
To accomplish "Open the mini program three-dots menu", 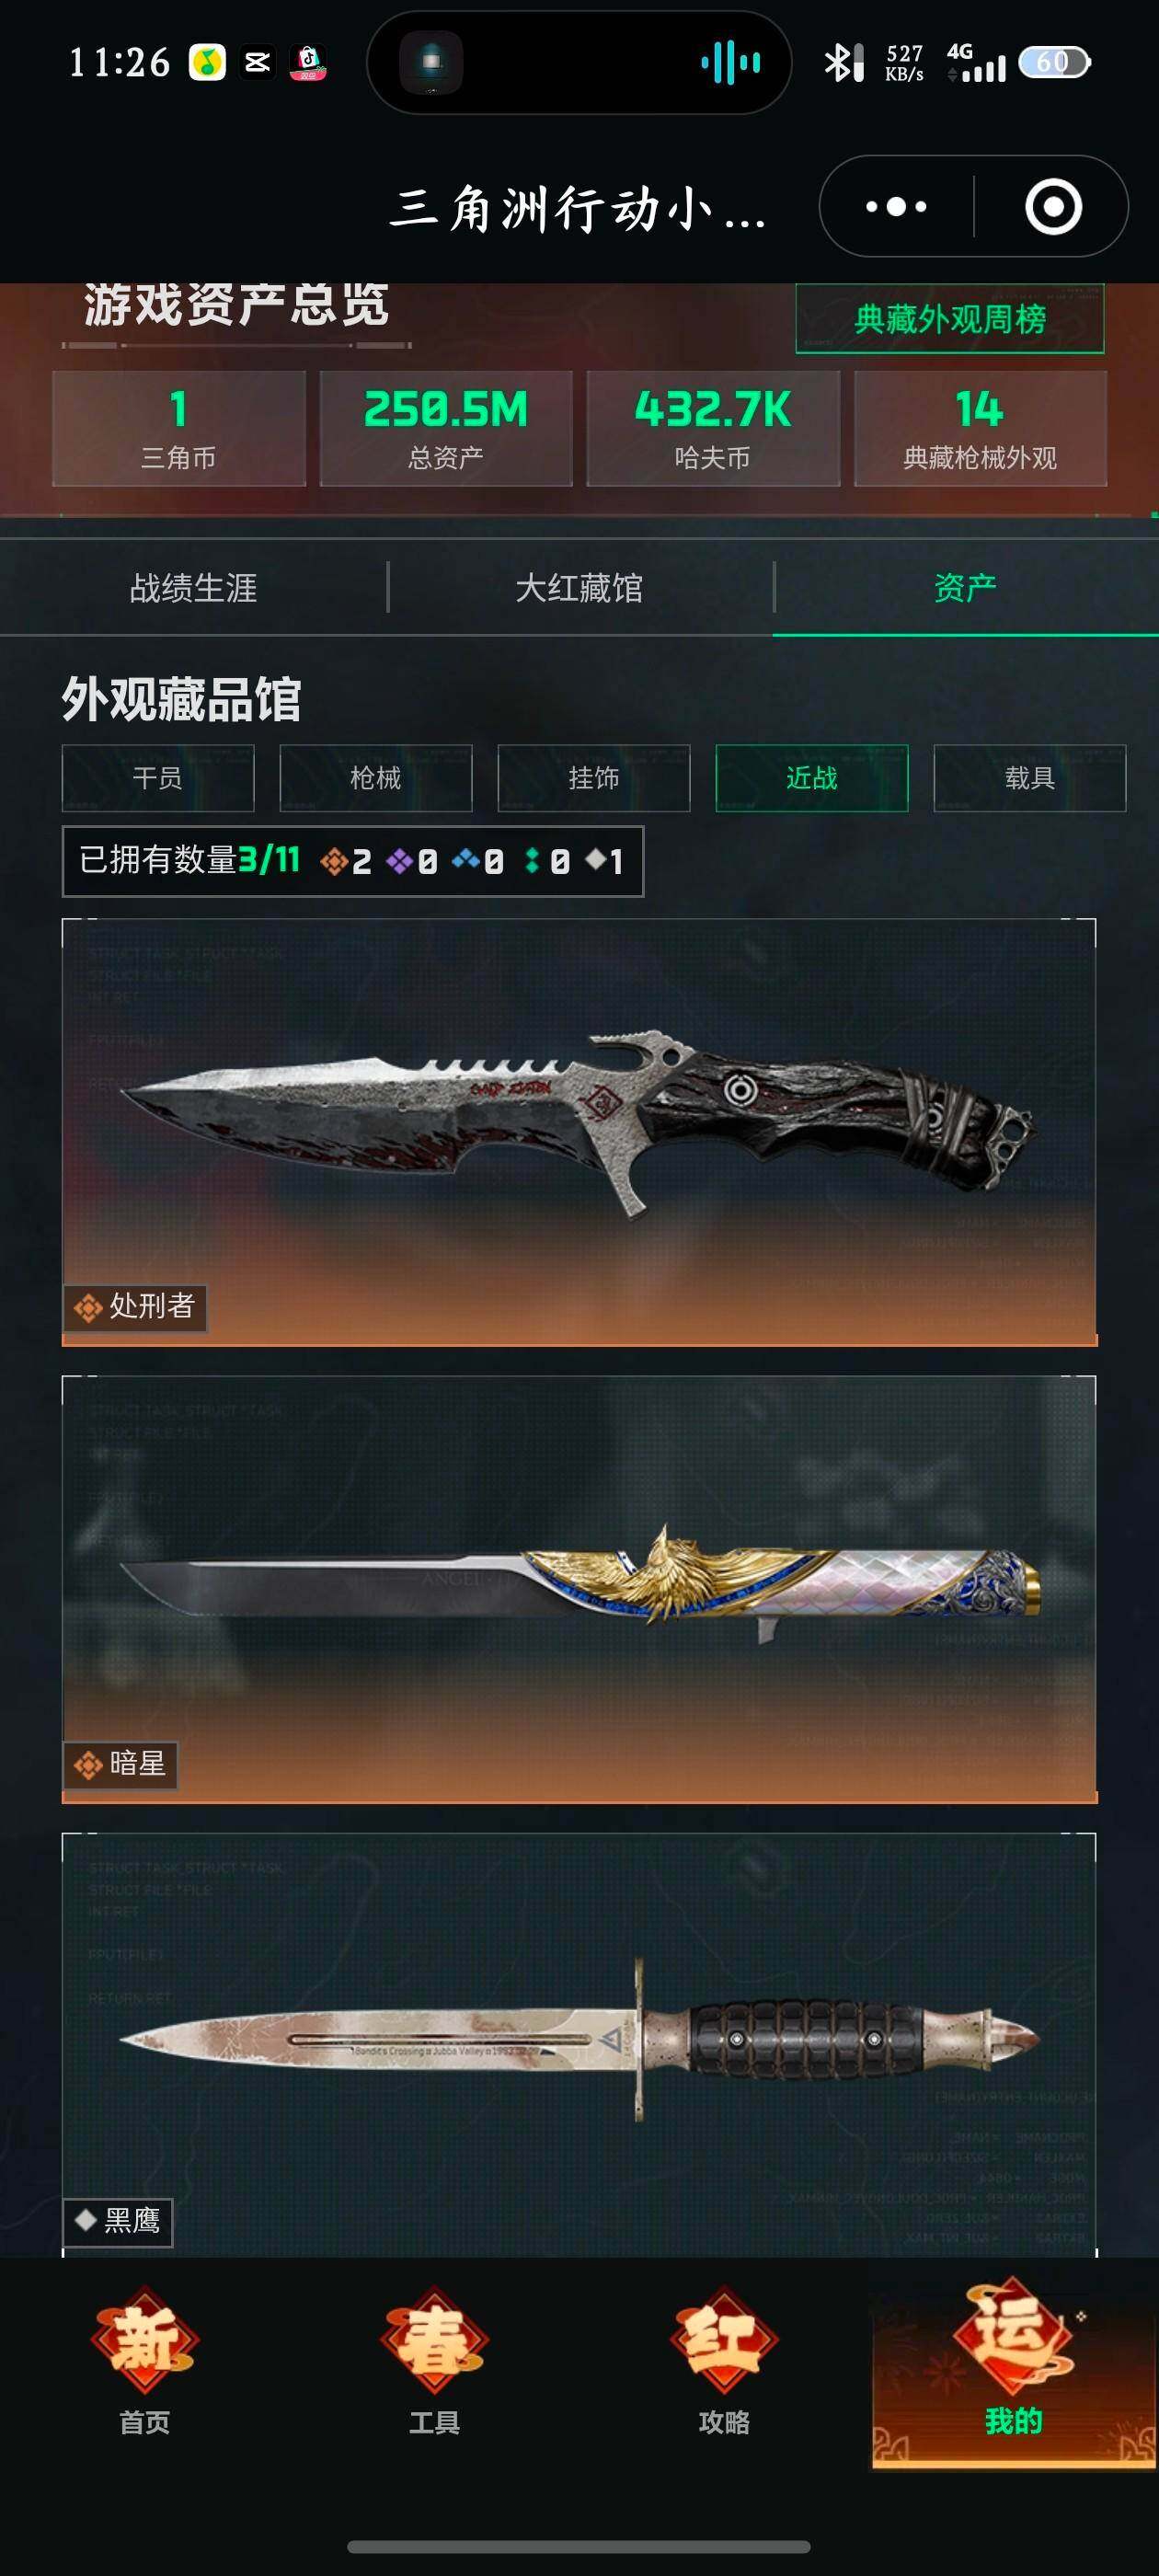I will [896, 207].
